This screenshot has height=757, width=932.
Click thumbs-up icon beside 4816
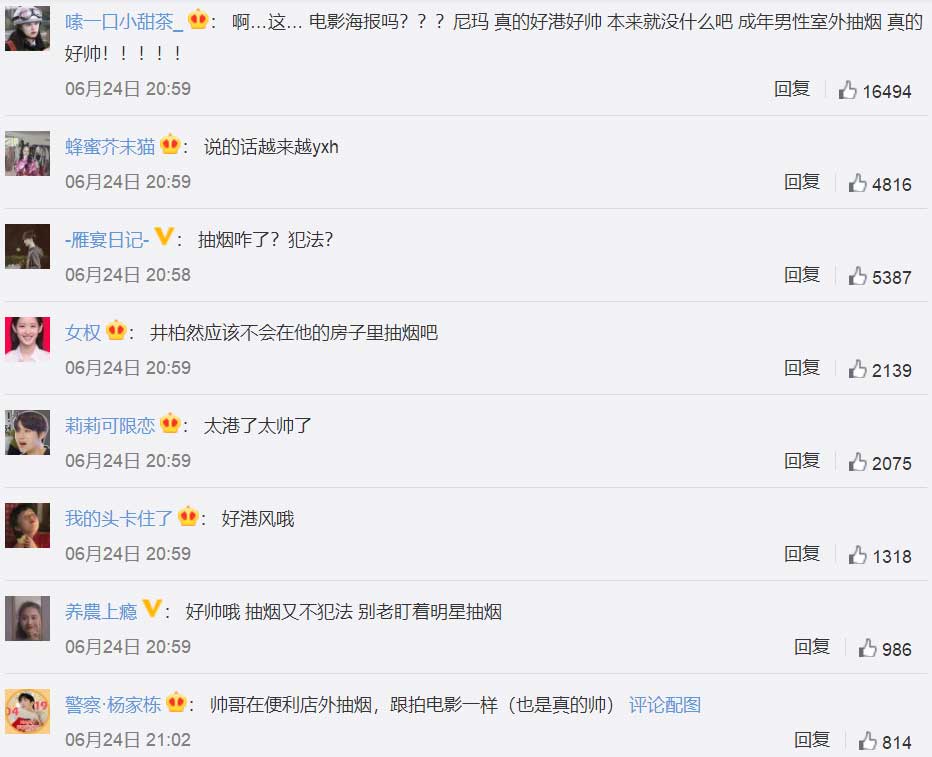[857, 183]
